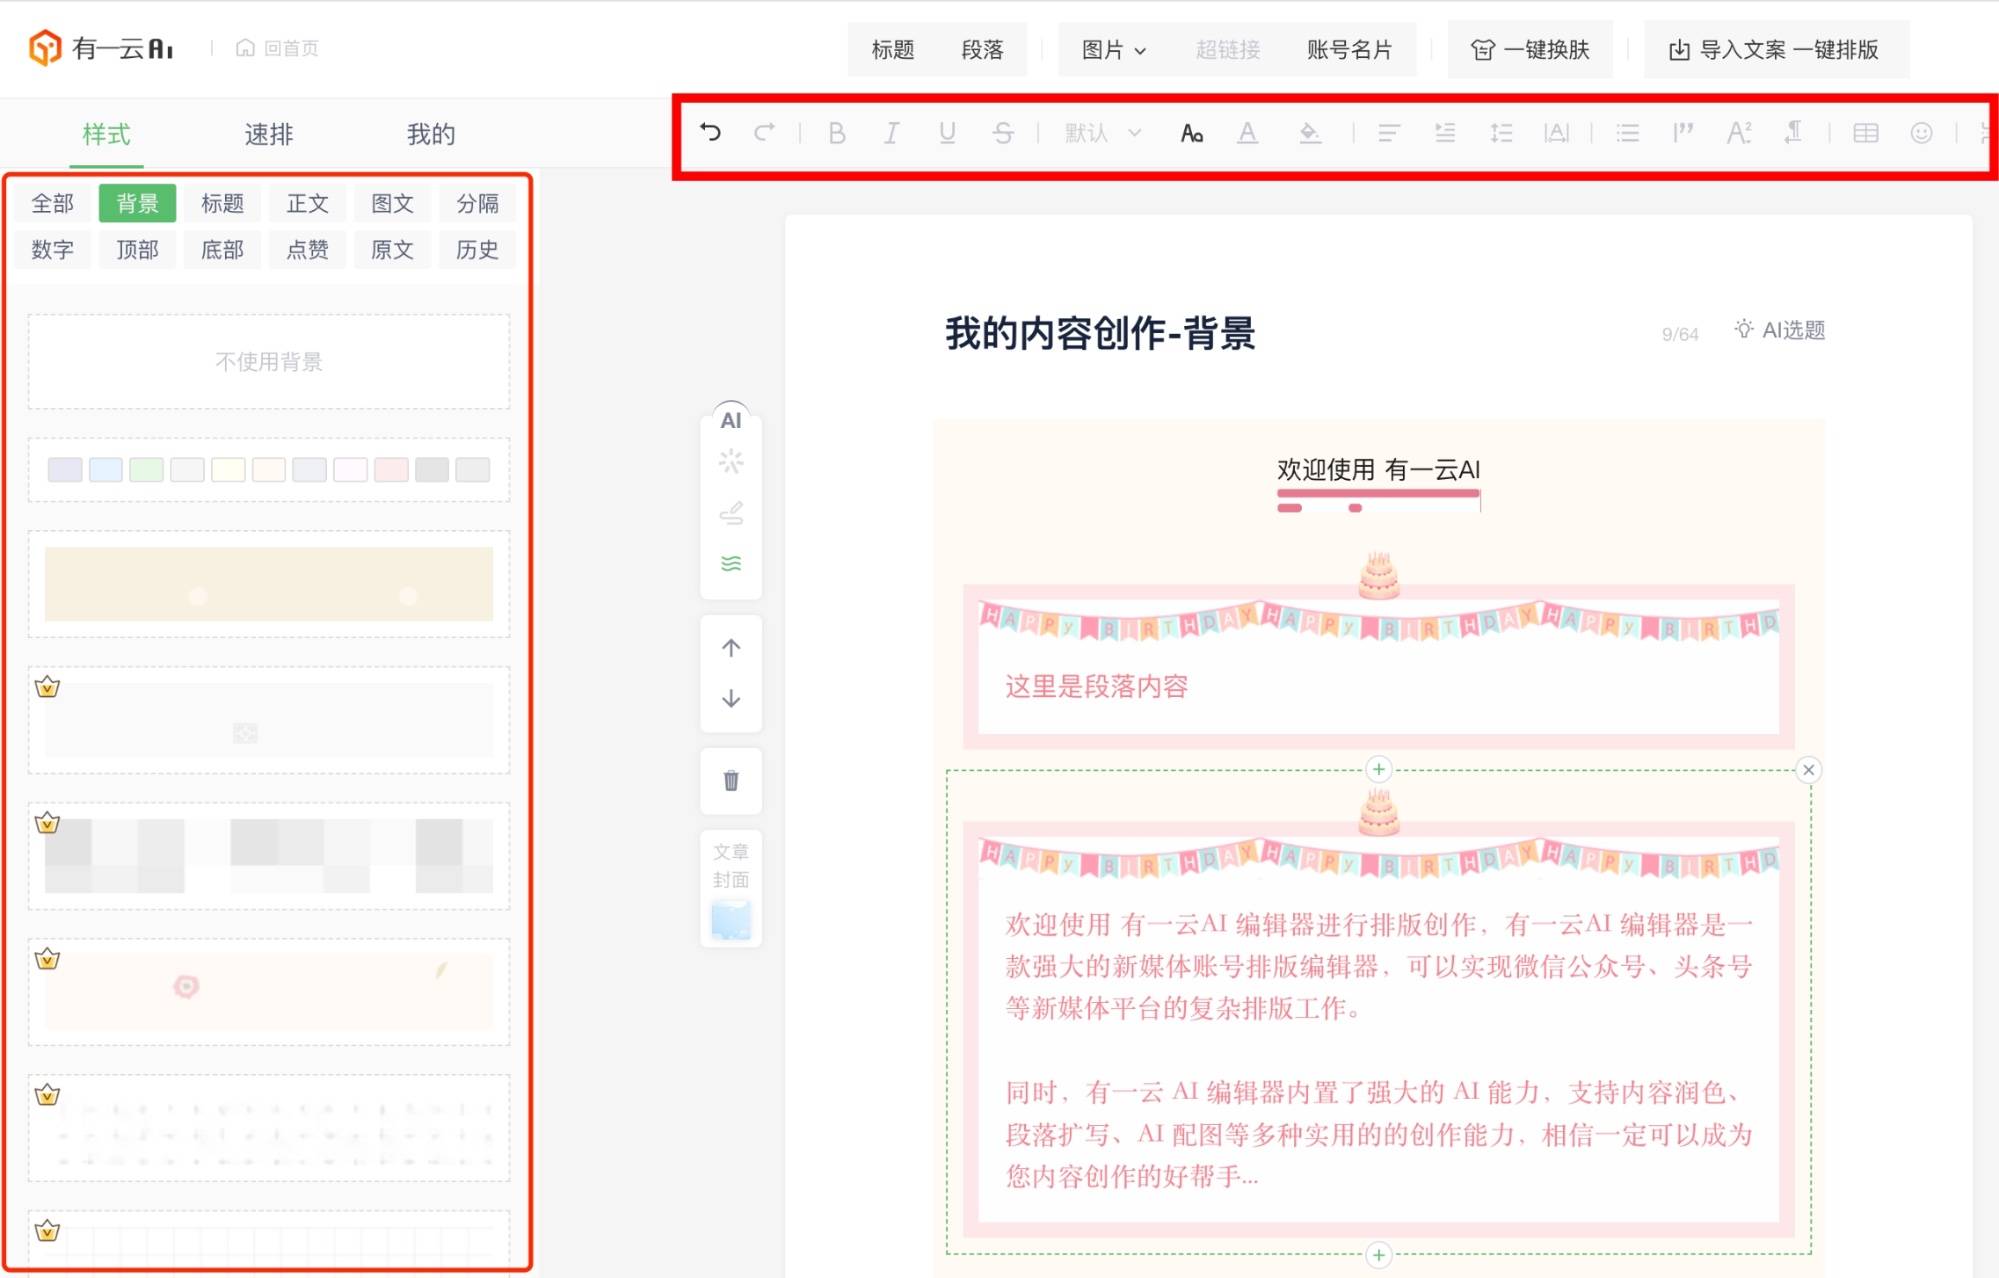The image size is (1999, 1278).
Task: Select the 历史 style category
Action: tap(477, 249)
